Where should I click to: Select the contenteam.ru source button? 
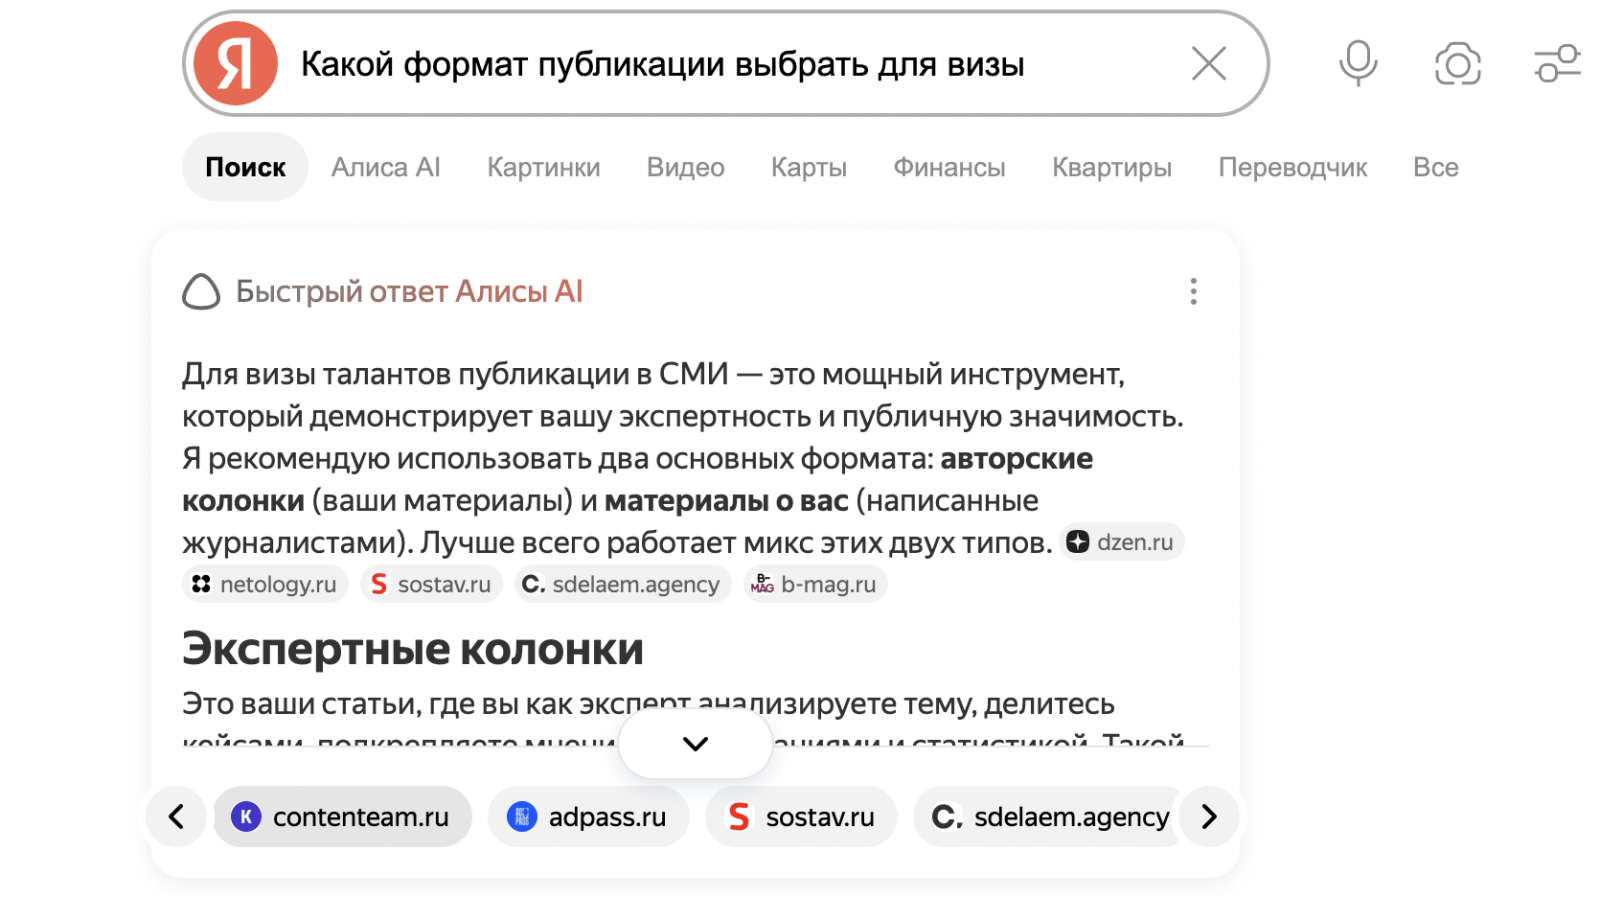342,817
